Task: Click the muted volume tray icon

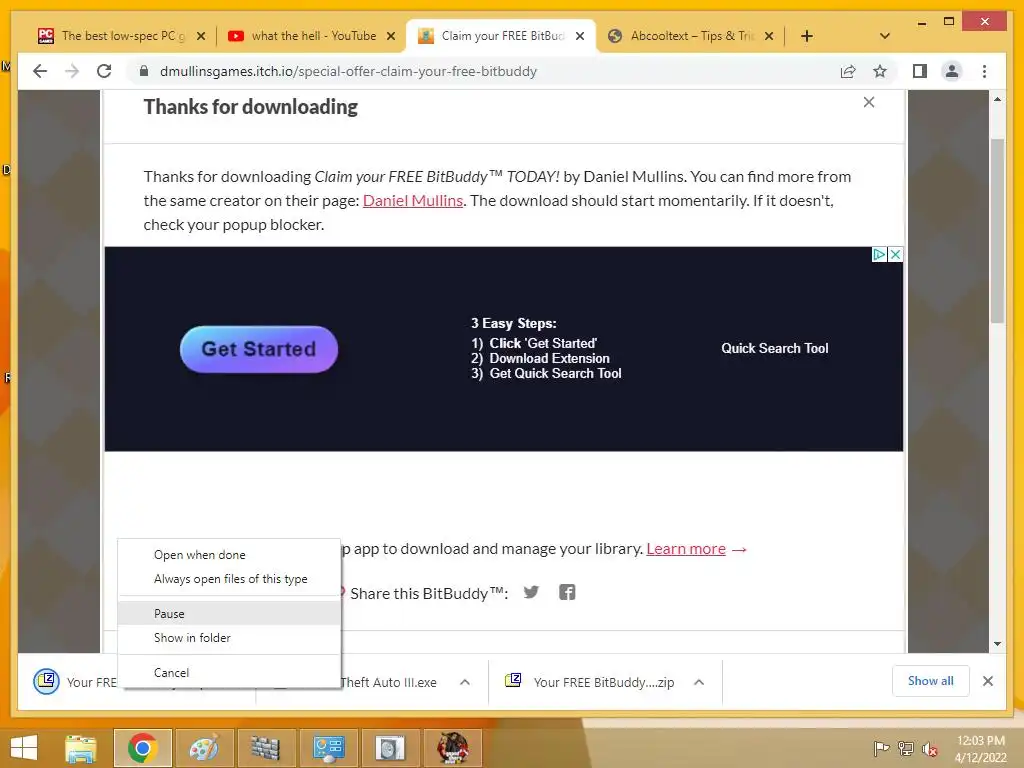Action: [x=929, y=748]
